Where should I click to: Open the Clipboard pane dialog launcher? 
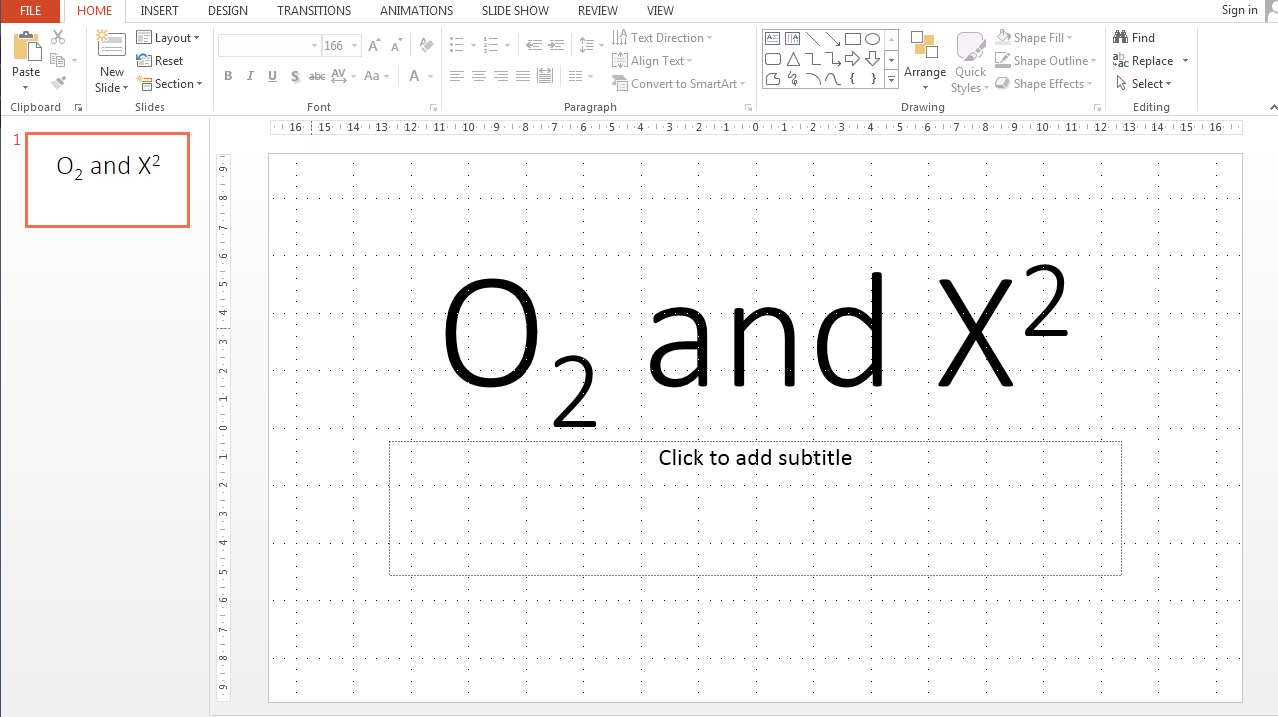pyautogui.click(x=79, y=107)
